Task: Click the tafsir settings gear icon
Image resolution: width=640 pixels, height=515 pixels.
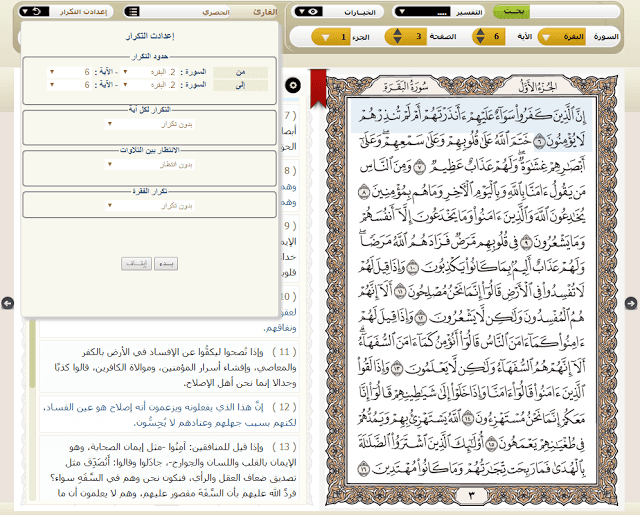Action: [x=293, y=85]
